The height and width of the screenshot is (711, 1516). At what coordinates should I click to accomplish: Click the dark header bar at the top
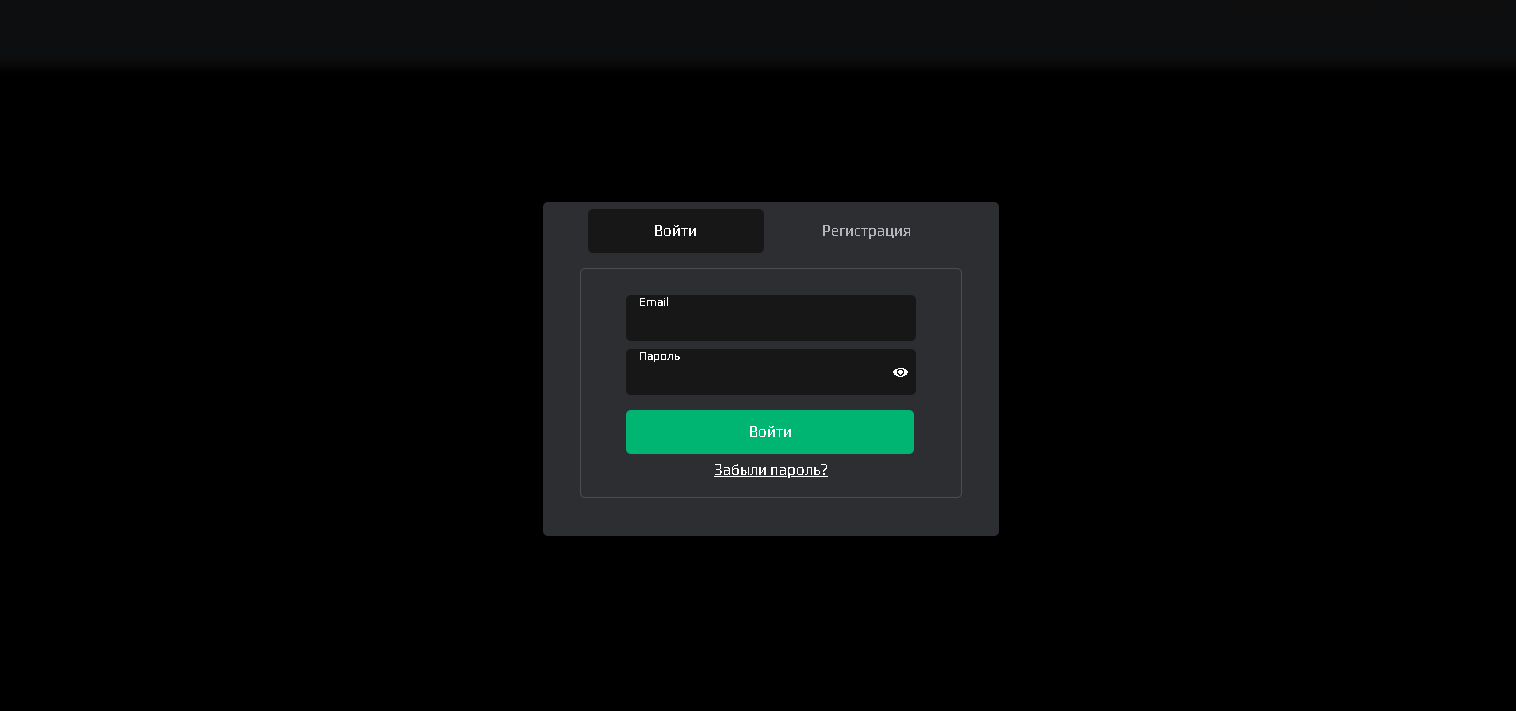[x=758, y=30]
